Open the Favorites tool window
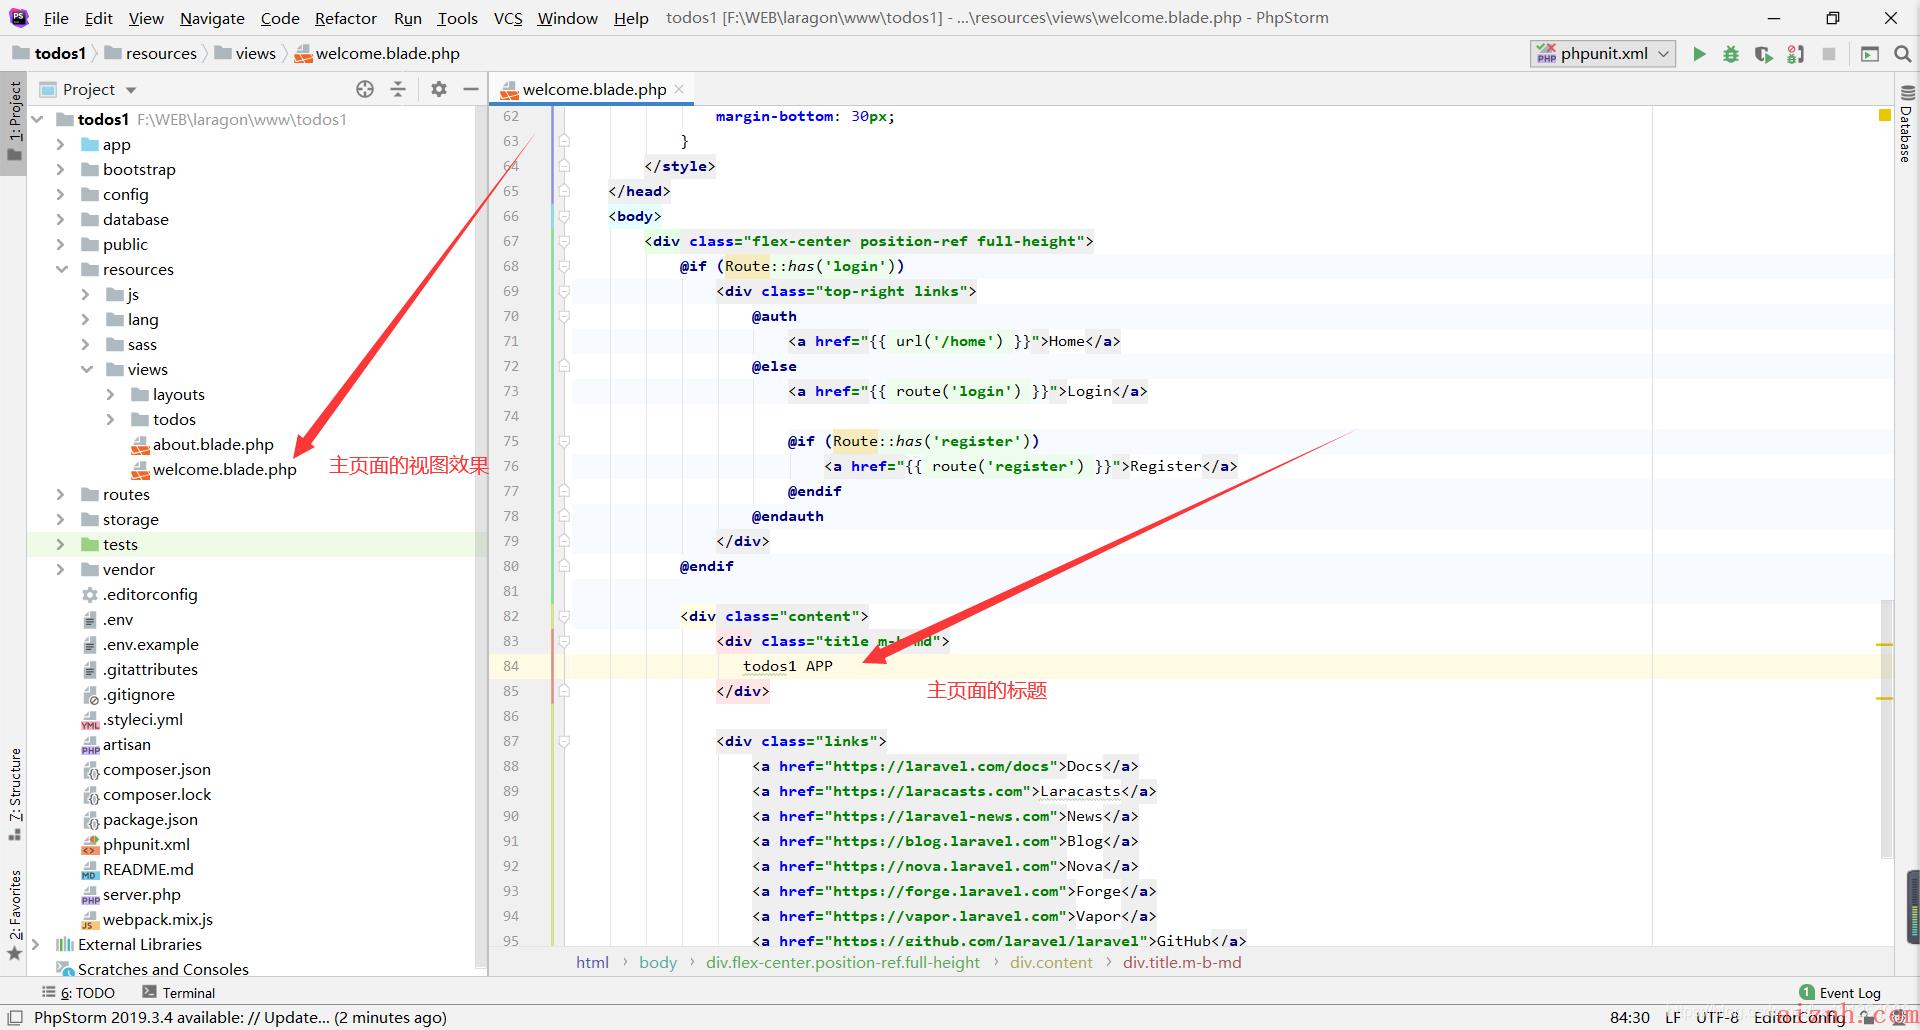 [14, 914]
